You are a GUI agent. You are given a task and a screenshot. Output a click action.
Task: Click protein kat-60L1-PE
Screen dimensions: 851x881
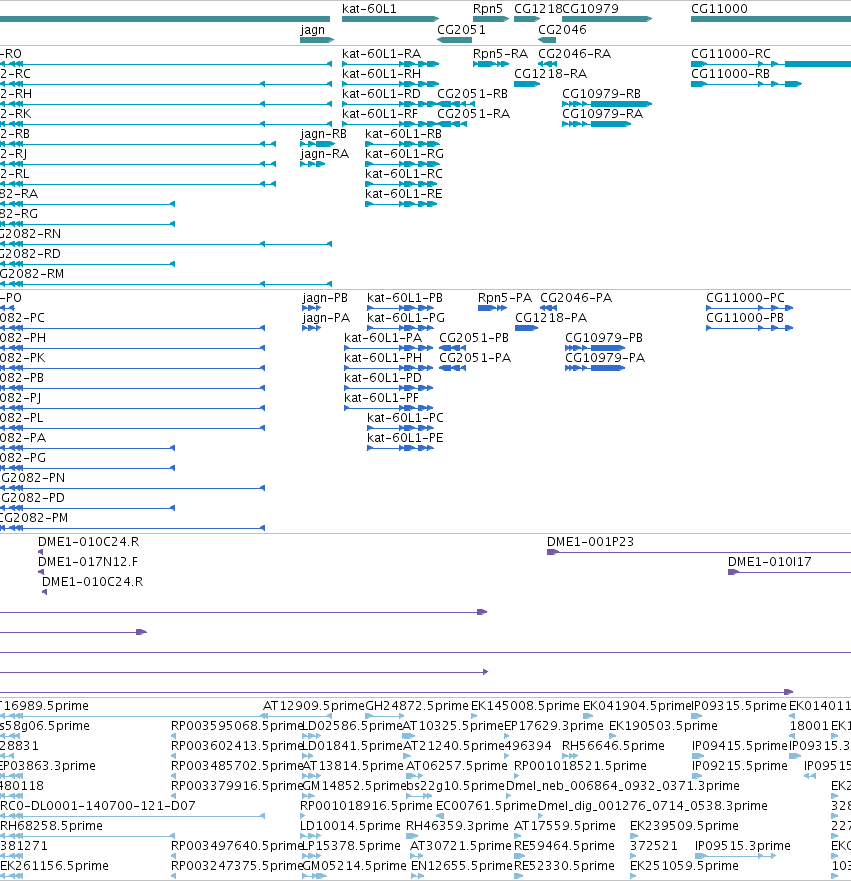tap(405, 437)
